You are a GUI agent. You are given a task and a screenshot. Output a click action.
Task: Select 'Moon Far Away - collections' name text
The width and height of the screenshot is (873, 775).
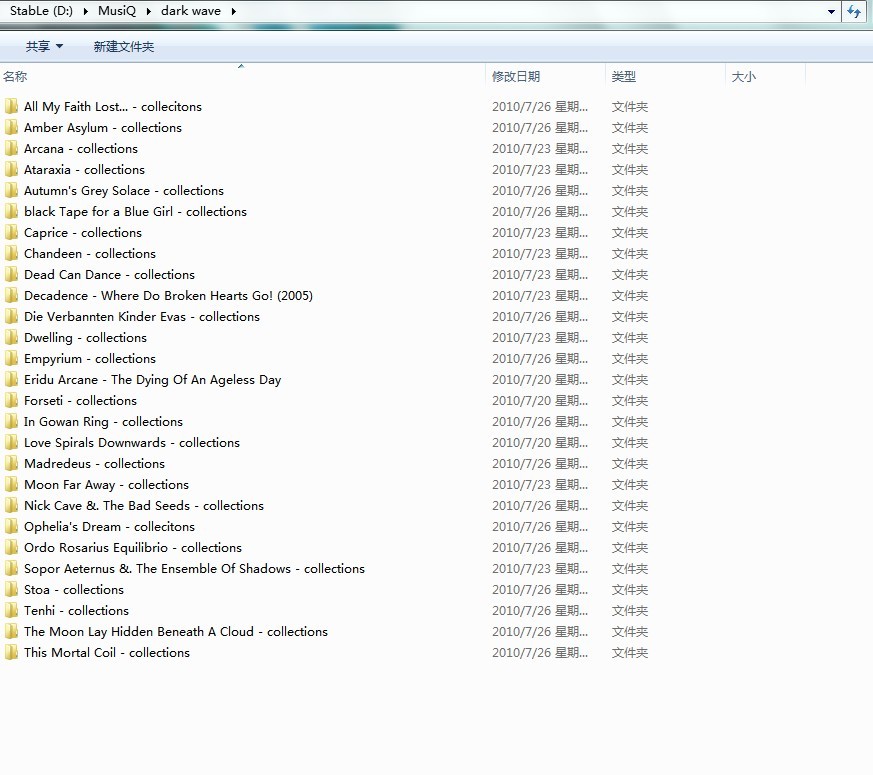(106, 485)
